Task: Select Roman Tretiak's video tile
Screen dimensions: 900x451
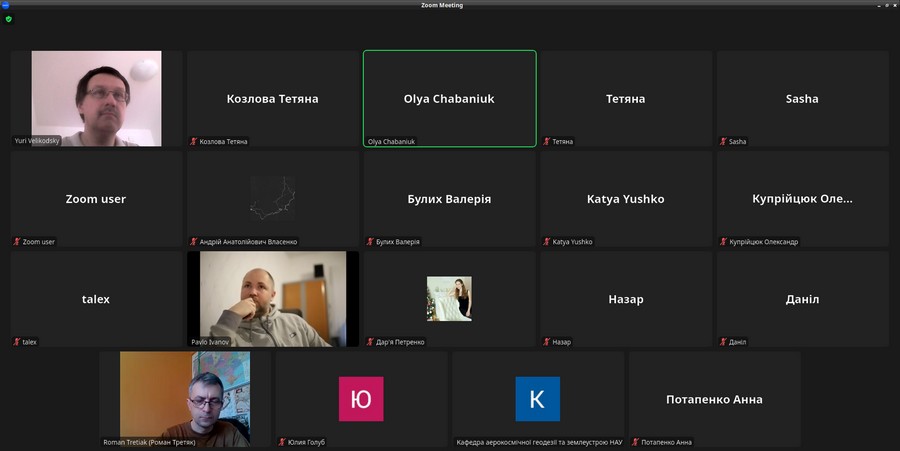Action: pyautogui.click(x=185, y=398)
